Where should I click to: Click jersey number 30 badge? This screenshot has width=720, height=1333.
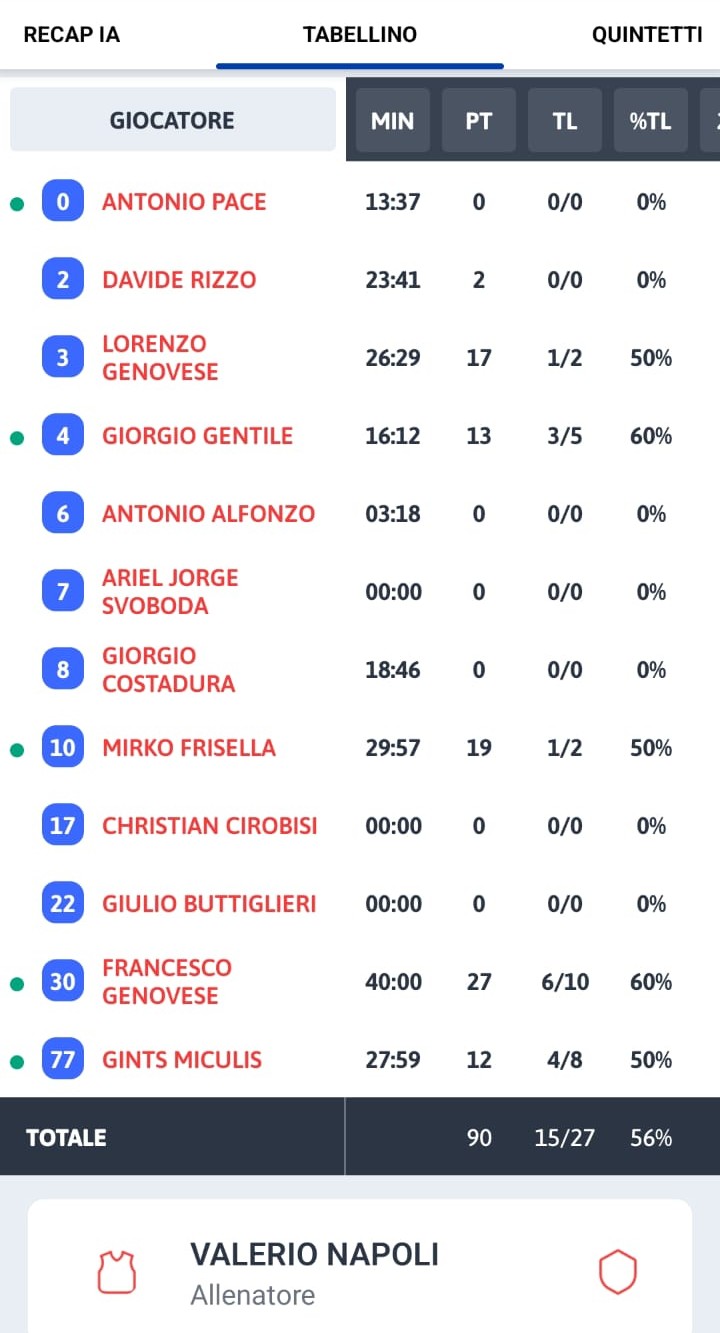(63, 982)
